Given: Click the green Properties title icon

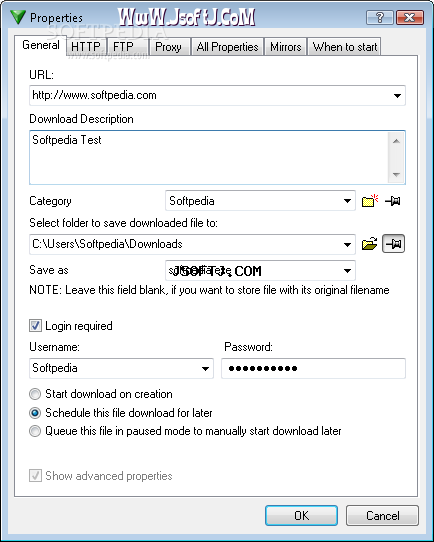Looking at the screenshot, I should tap(18, 17).
